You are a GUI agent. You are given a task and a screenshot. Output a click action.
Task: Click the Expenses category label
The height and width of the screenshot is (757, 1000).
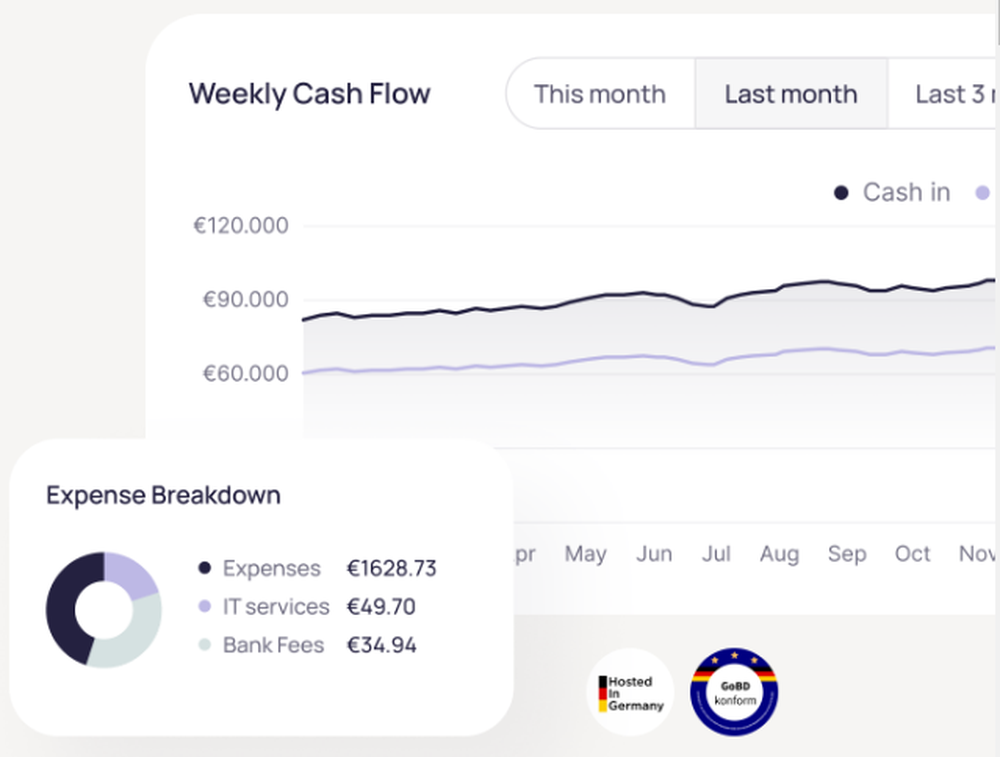point(272,568)
